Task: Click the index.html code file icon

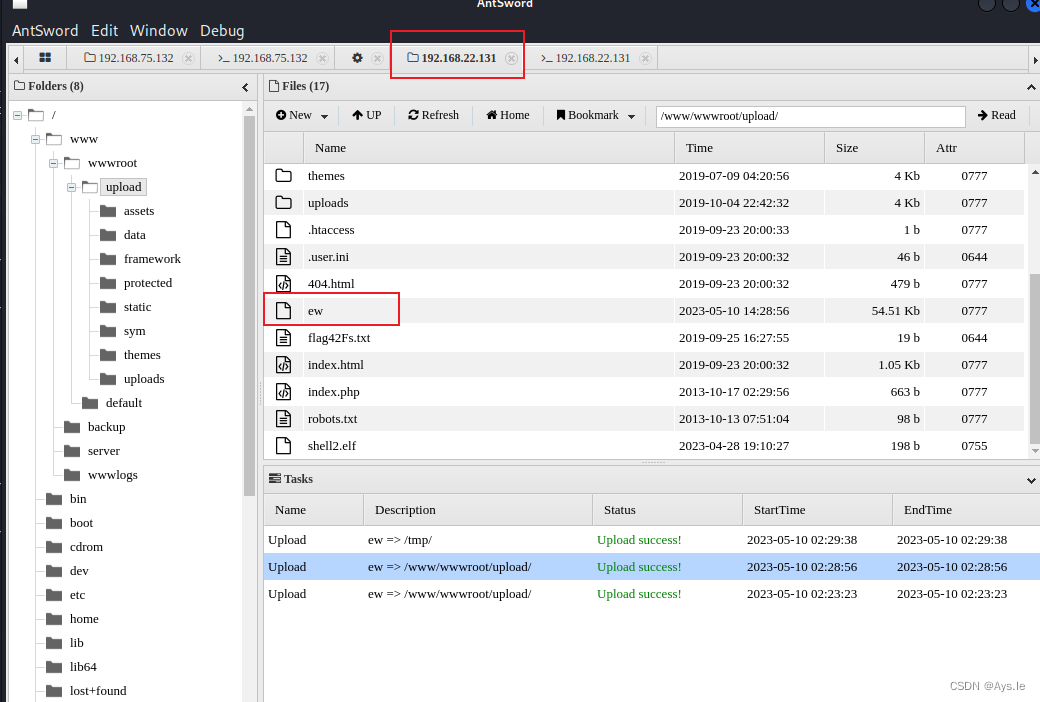Action: [x=283, y=365]
